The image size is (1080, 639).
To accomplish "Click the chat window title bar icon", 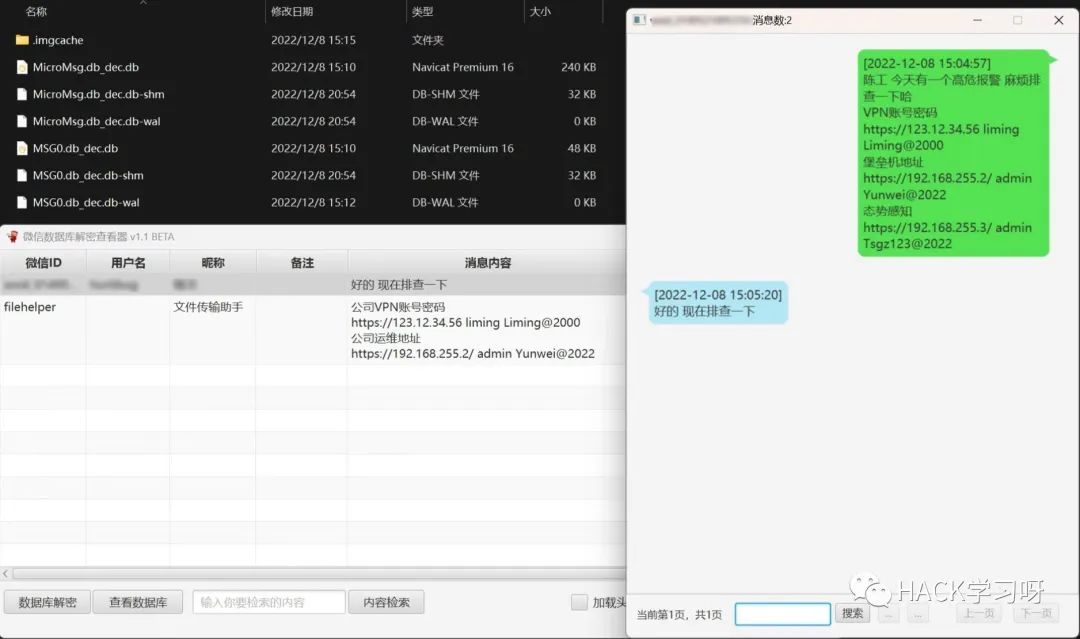I will tap(639, 20).
